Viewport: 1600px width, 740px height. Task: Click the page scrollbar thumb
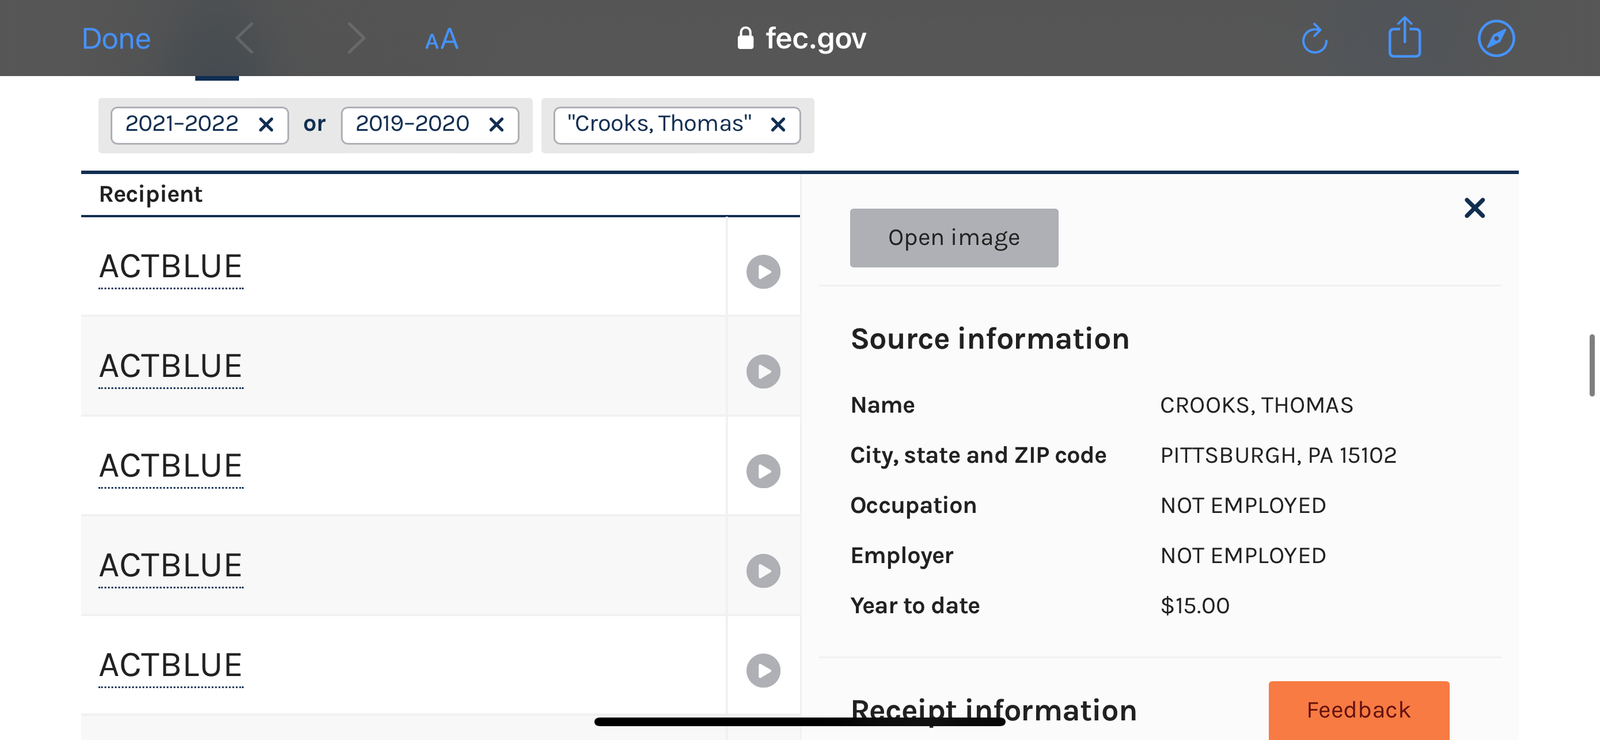[1592, 366]
